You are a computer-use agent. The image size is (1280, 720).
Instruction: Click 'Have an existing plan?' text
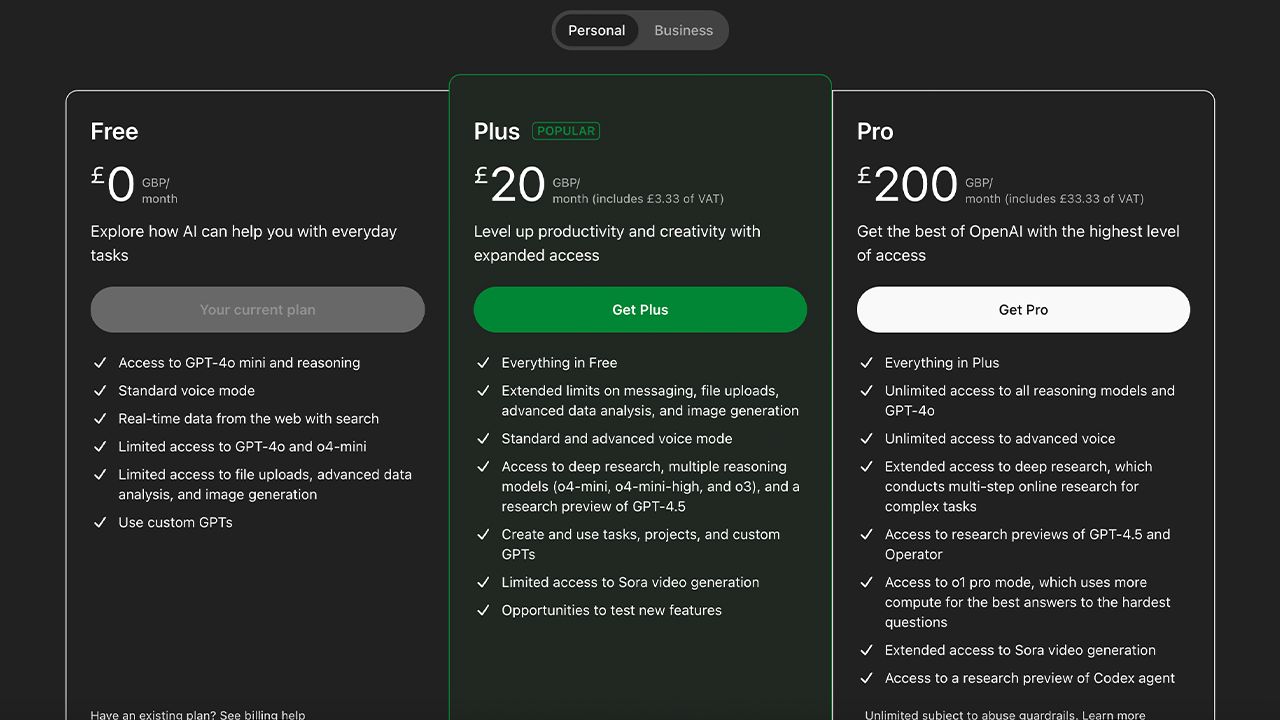(x=153, y=715)
